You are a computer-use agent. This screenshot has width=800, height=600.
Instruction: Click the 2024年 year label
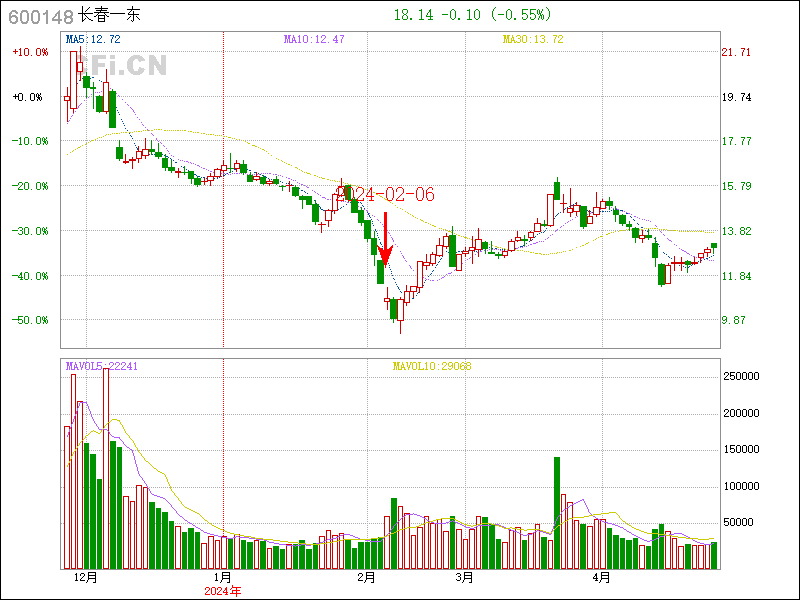223,591
